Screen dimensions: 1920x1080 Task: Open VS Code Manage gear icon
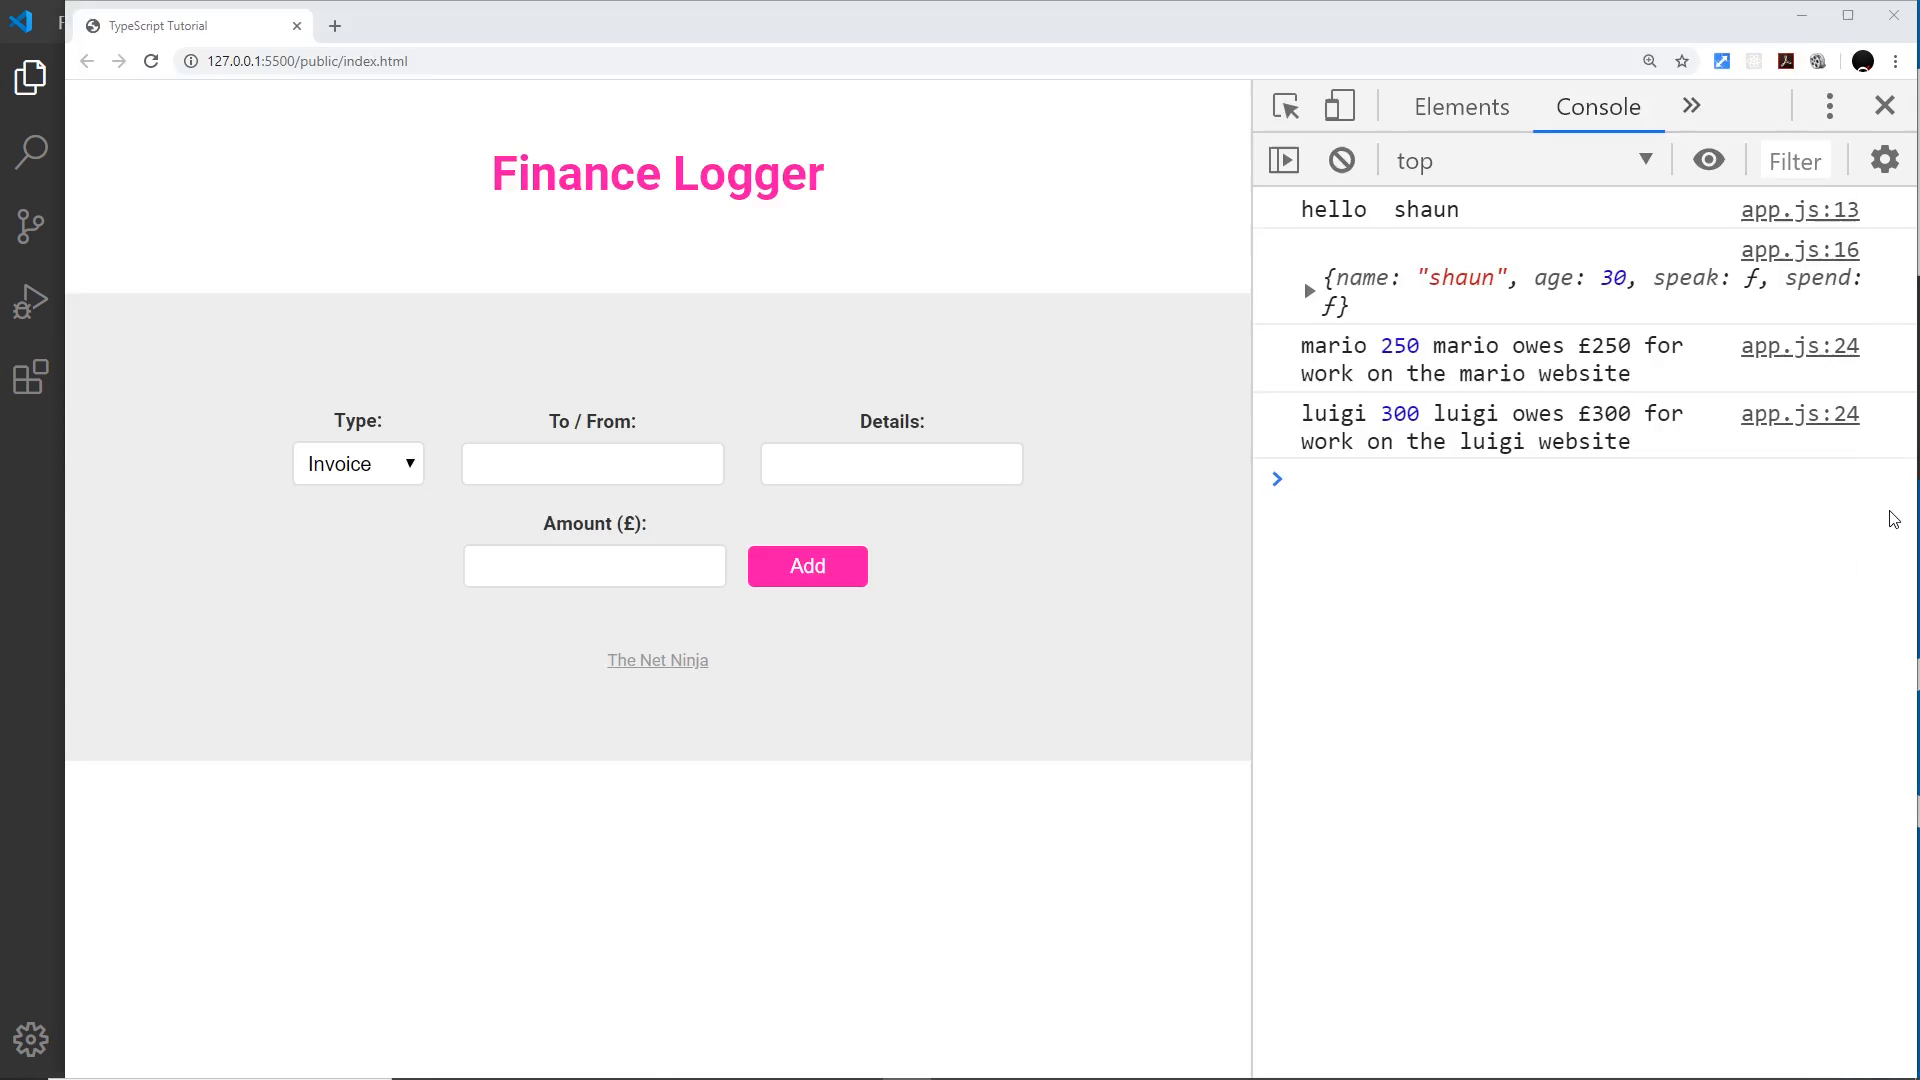click(31, 1040)
